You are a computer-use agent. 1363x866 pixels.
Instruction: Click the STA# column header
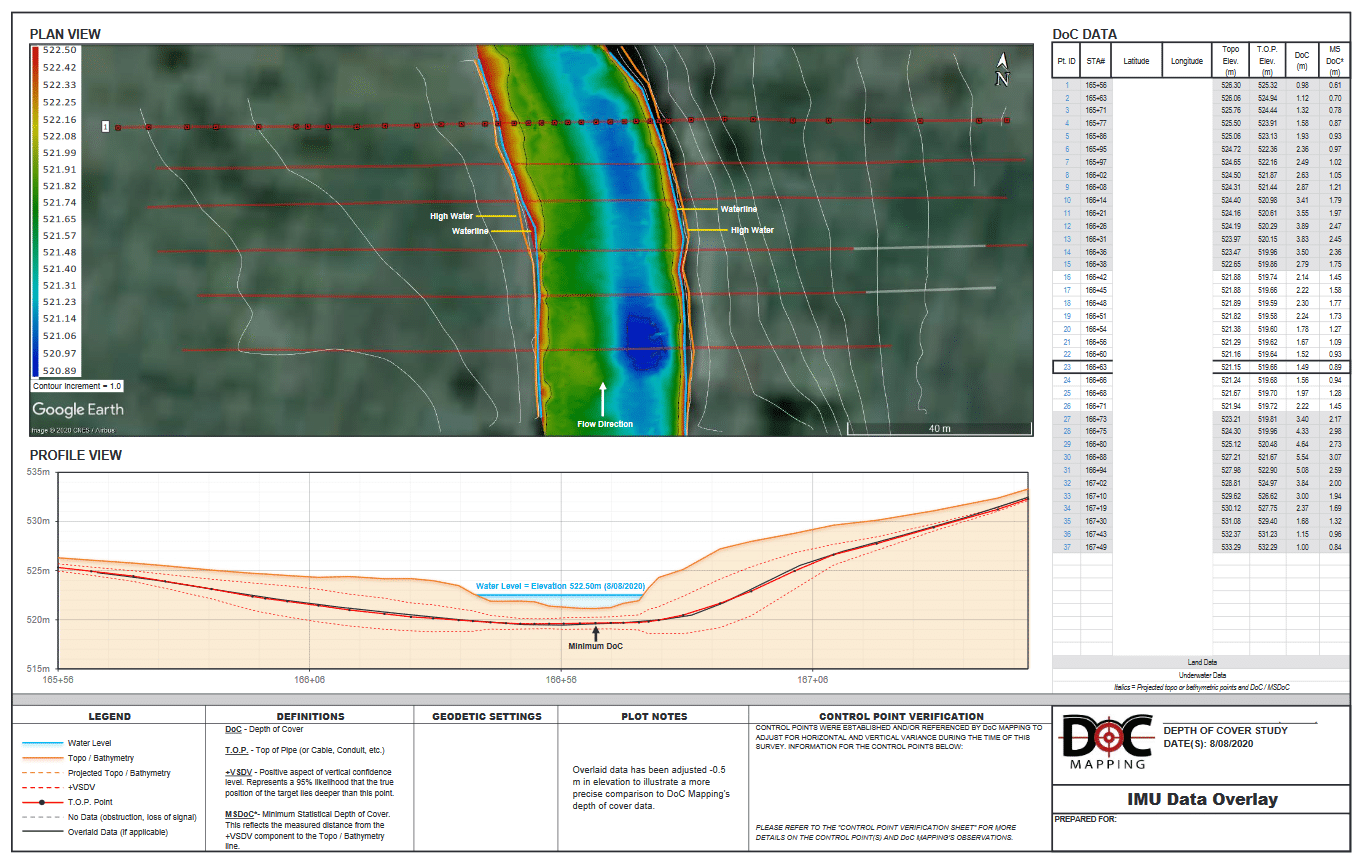tap(1095, 61)
